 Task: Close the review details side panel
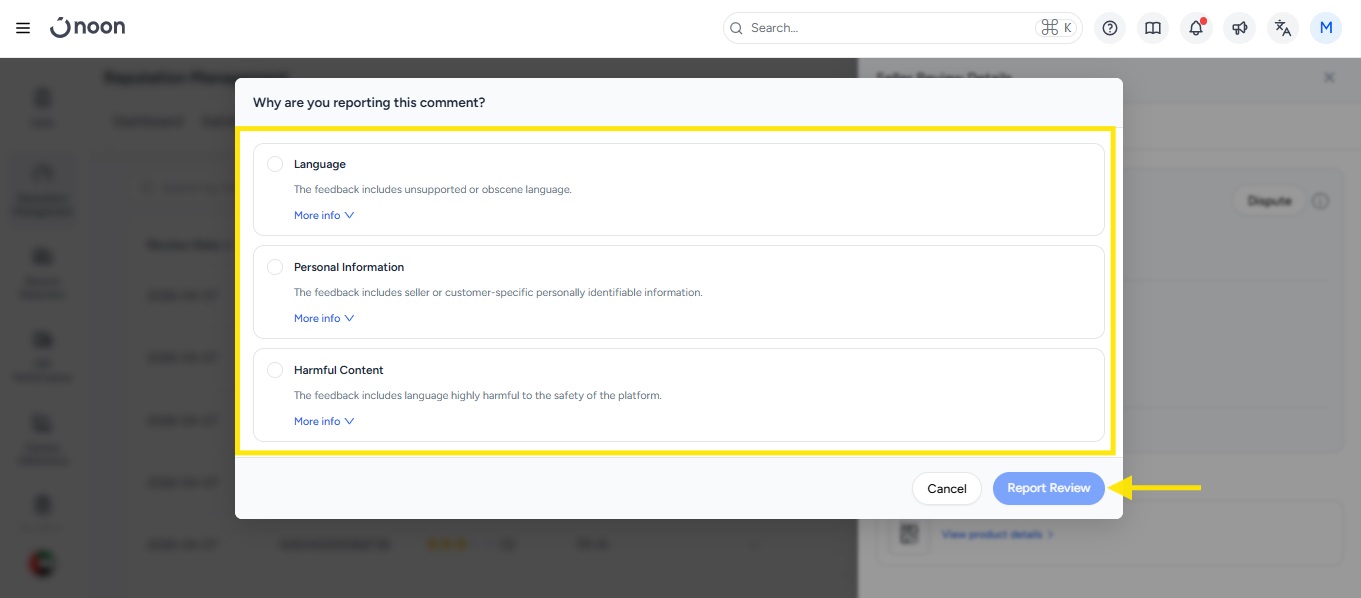point(1329,77)
